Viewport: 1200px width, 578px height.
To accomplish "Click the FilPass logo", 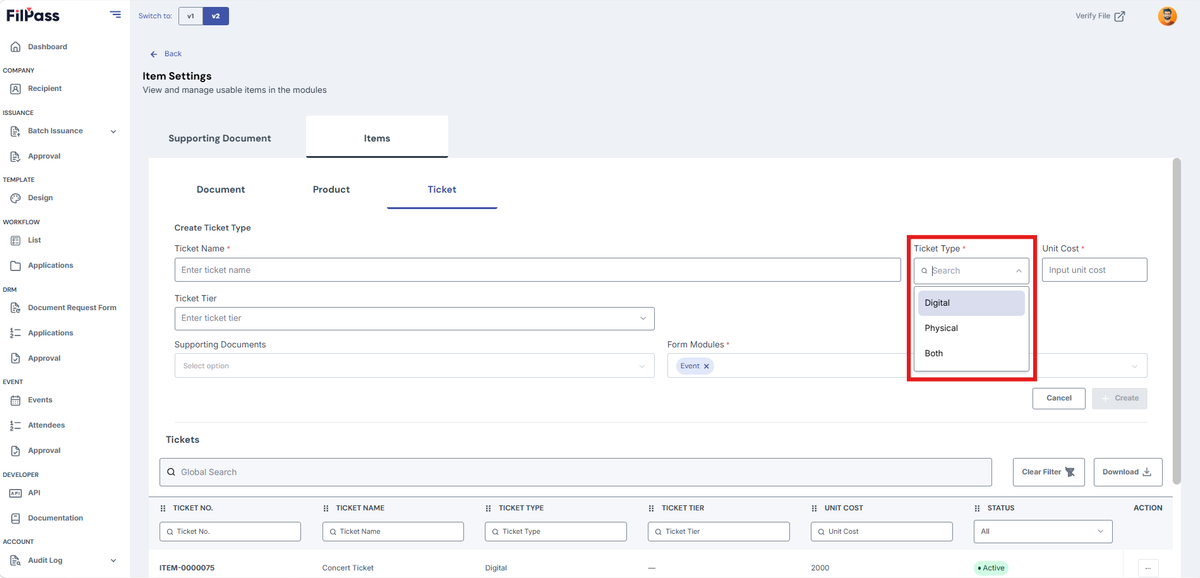I will coord(33,15).
